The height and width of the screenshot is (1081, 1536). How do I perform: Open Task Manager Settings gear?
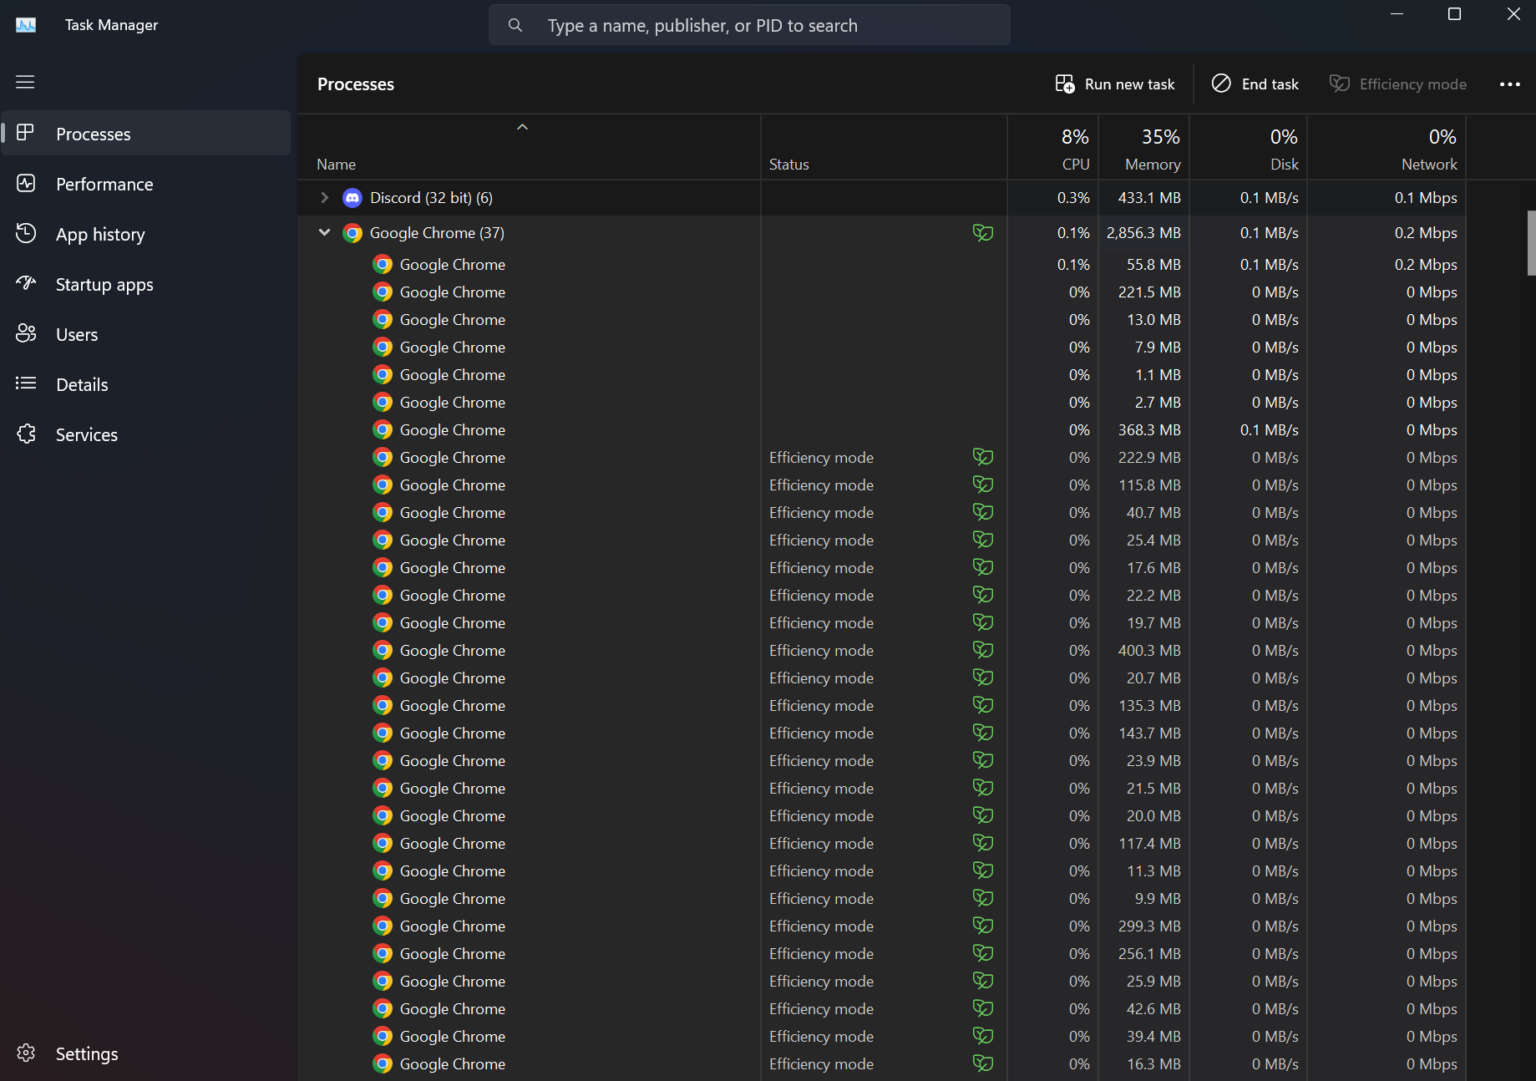tap(27, 1053)
